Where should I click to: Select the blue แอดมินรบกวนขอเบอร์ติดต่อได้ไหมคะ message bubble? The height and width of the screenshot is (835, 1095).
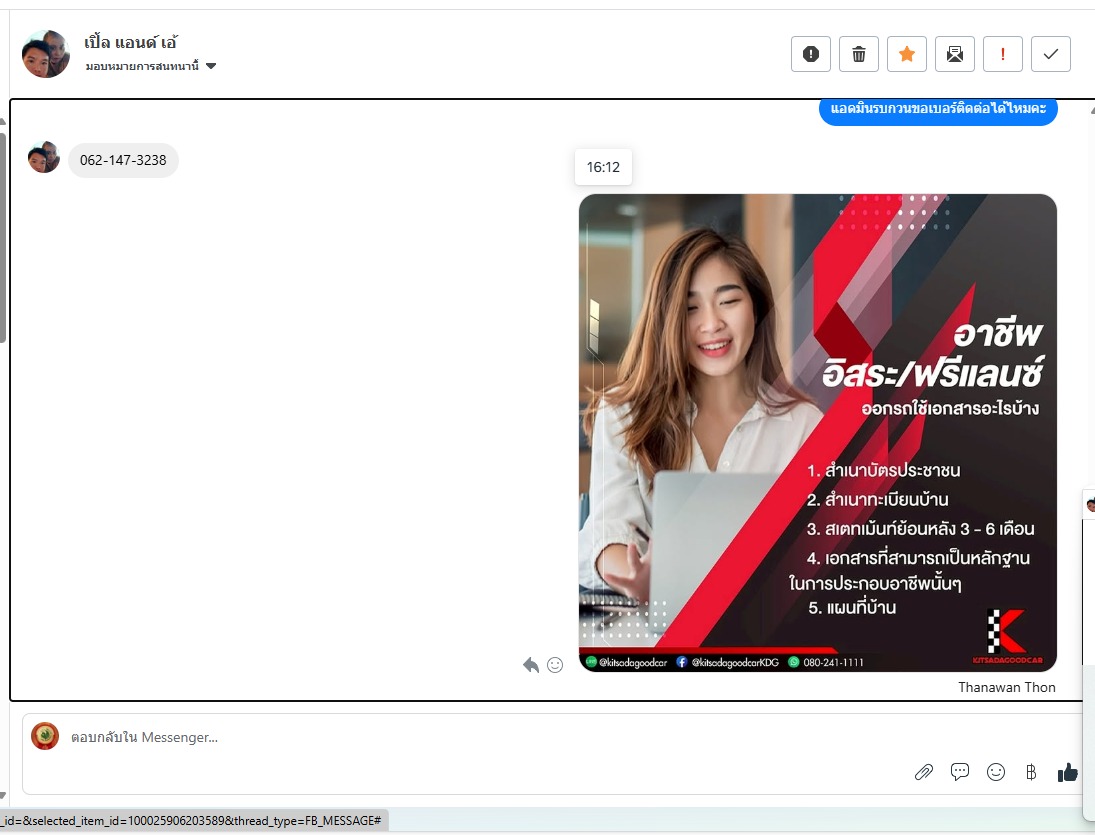(938, 110)
